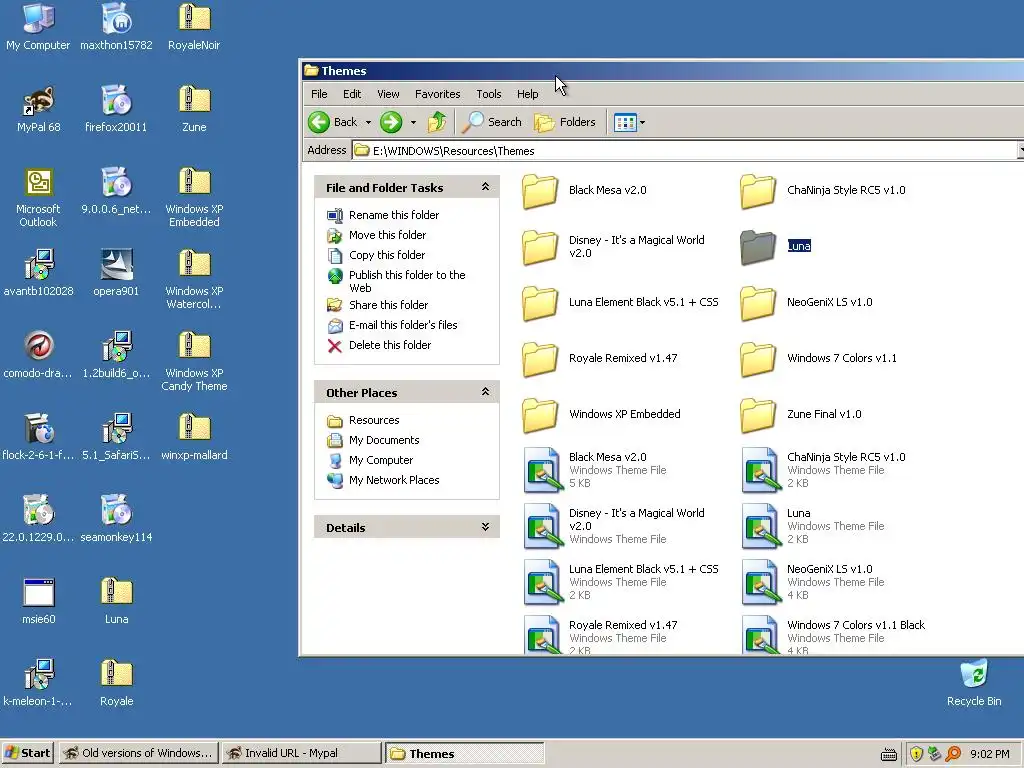
Task: Click Copy this folder task
Action: tap(387, 255)
